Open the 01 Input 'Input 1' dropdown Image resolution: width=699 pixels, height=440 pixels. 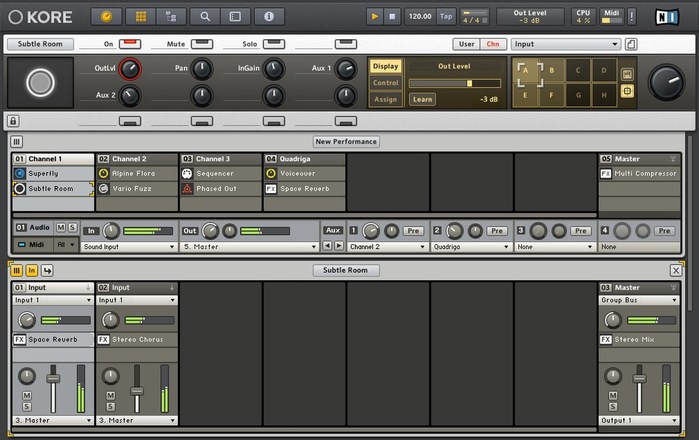[53, 300]
